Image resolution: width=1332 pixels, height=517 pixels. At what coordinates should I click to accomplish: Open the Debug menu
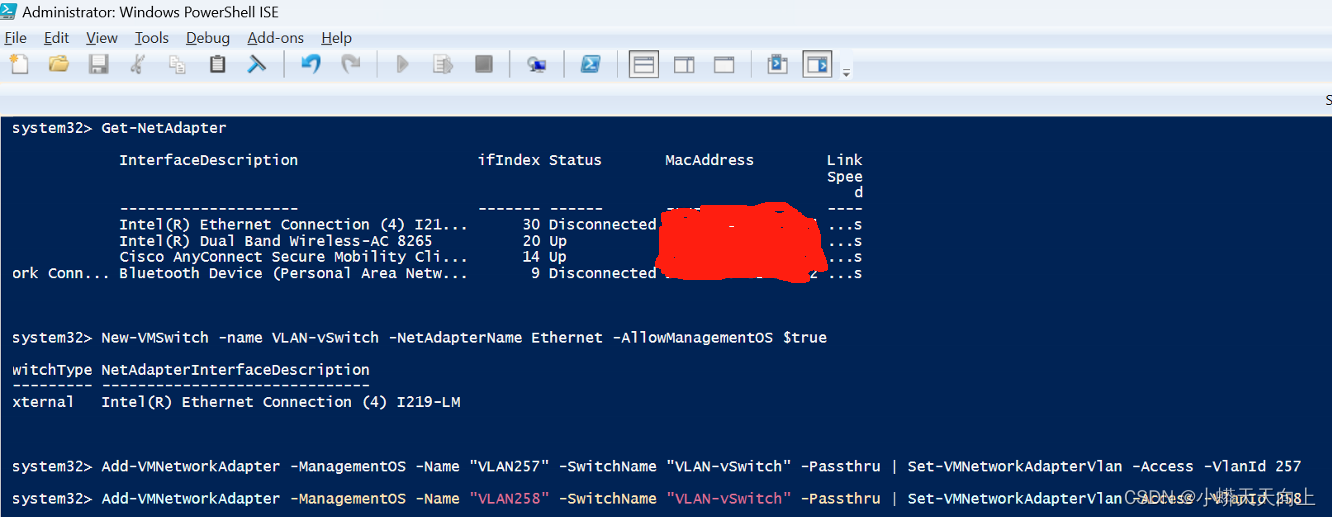[x=208, y=38]
